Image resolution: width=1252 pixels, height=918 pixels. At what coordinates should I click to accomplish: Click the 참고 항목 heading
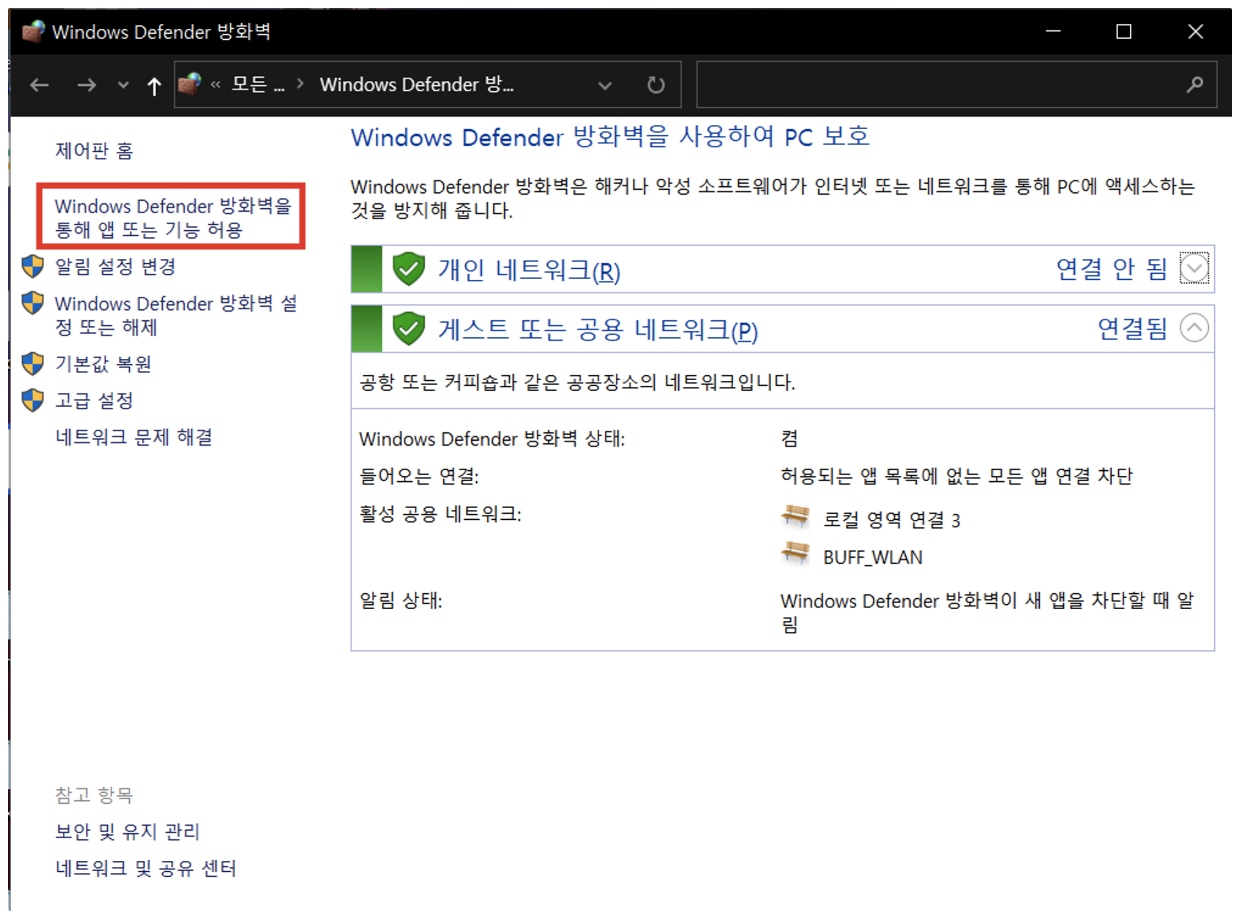[x=94, y=796]
